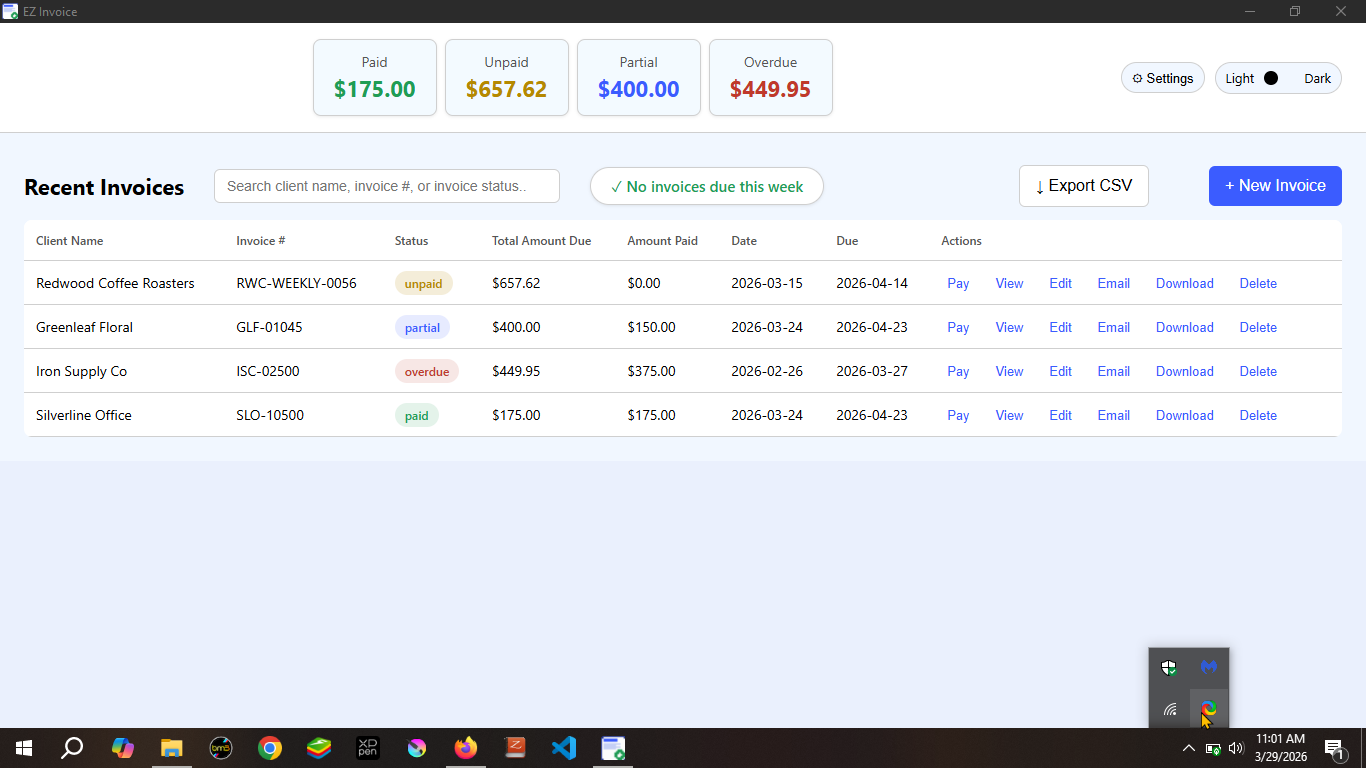Click the EZ Invoice icon in the taskbar
The width and height of the screenshot is (1366, 768).
[x=612, y=747]
